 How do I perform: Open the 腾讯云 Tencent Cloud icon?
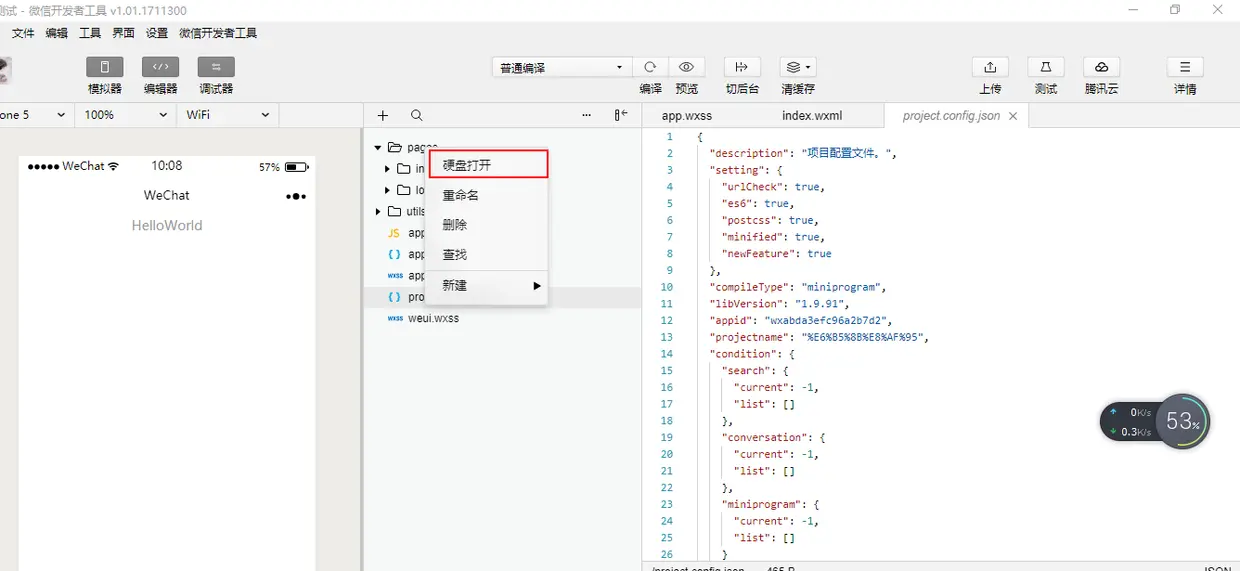[x=1101, y=67]
